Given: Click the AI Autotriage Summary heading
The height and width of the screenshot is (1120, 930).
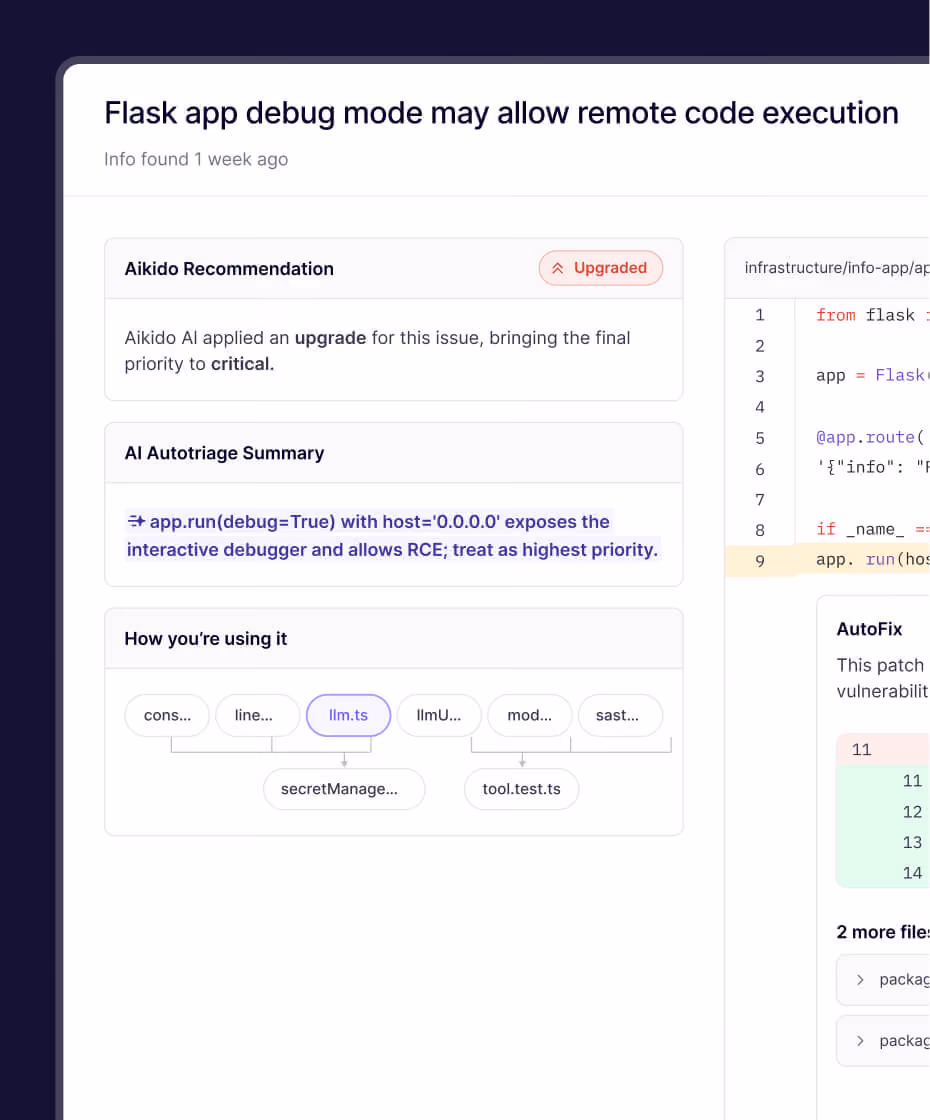Looking at the screenshot, I should 224,453.
